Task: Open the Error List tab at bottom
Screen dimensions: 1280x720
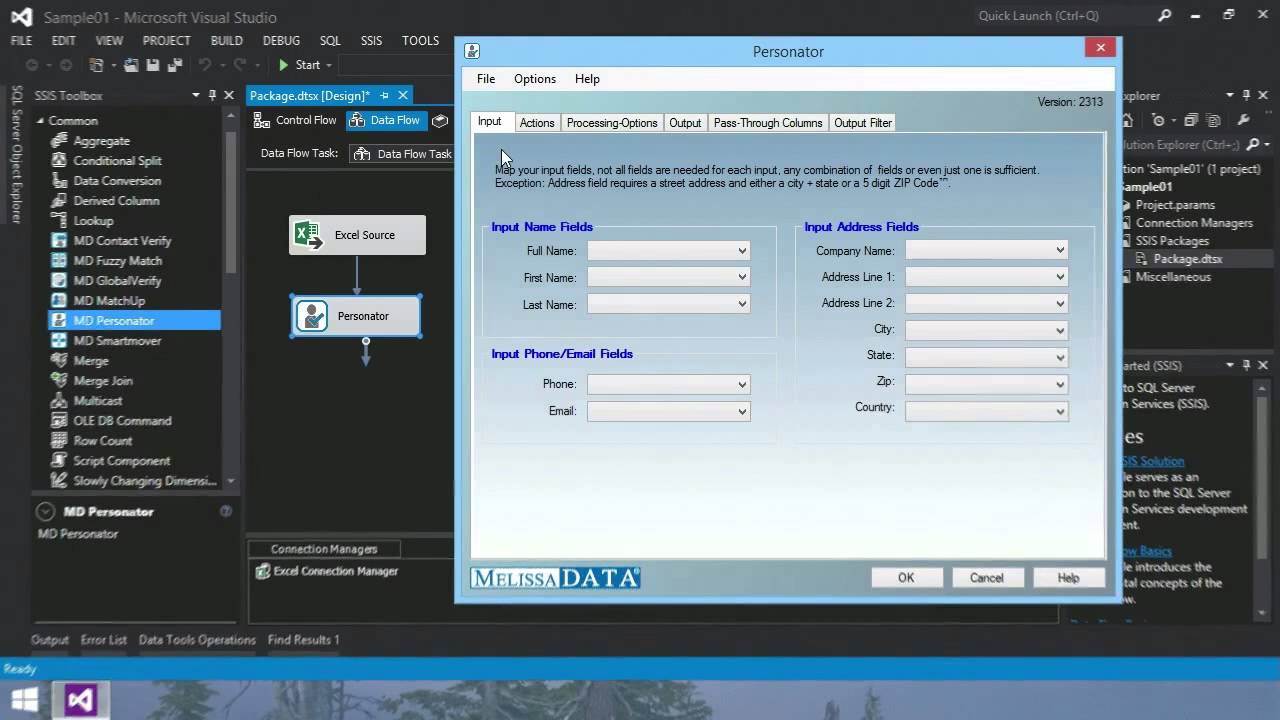Action: [104, 640]
